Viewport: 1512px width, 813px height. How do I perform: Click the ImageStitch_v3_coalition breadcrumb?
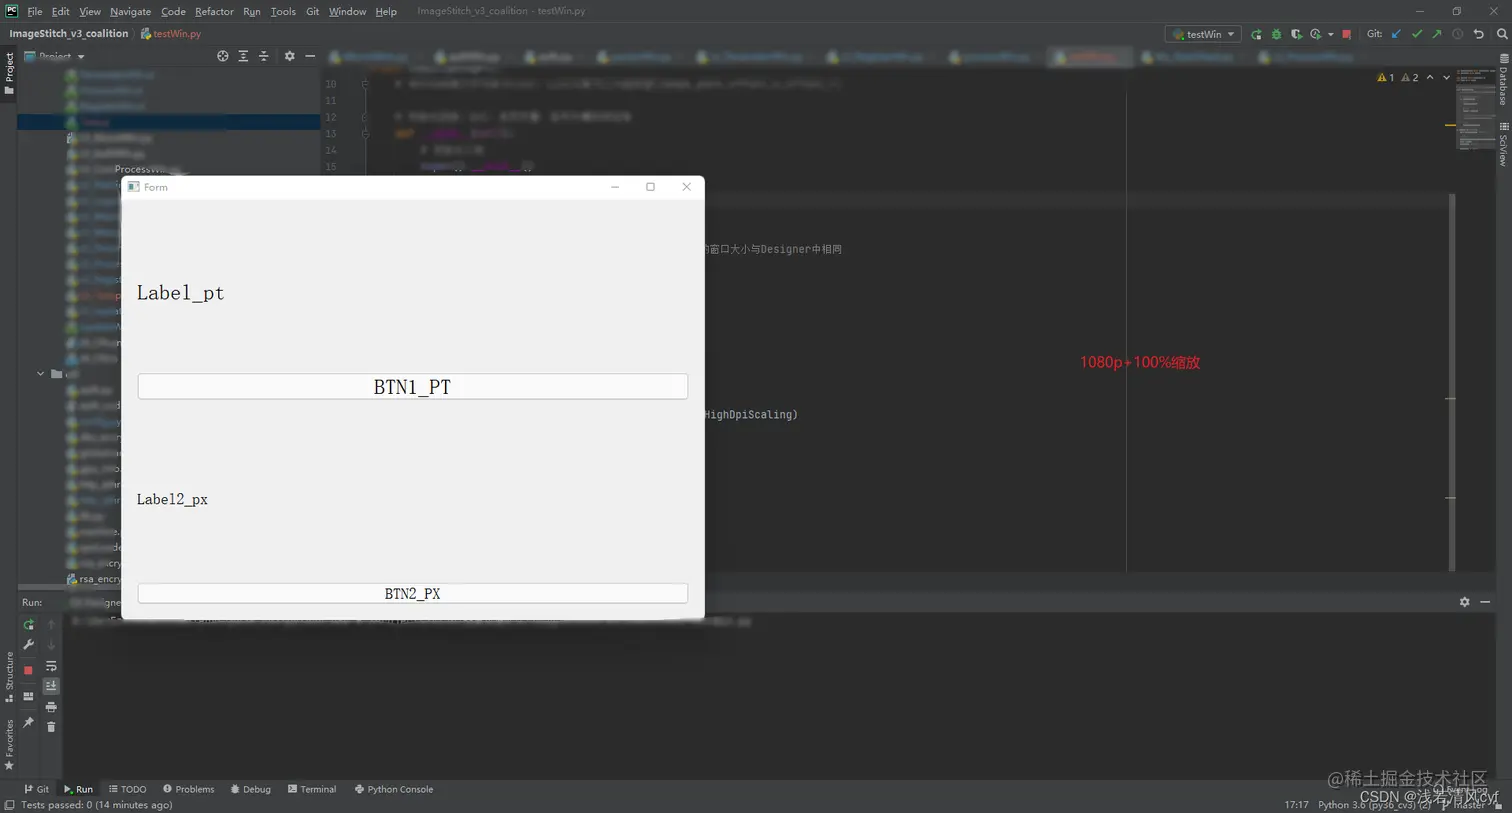[x=69, y=33]
